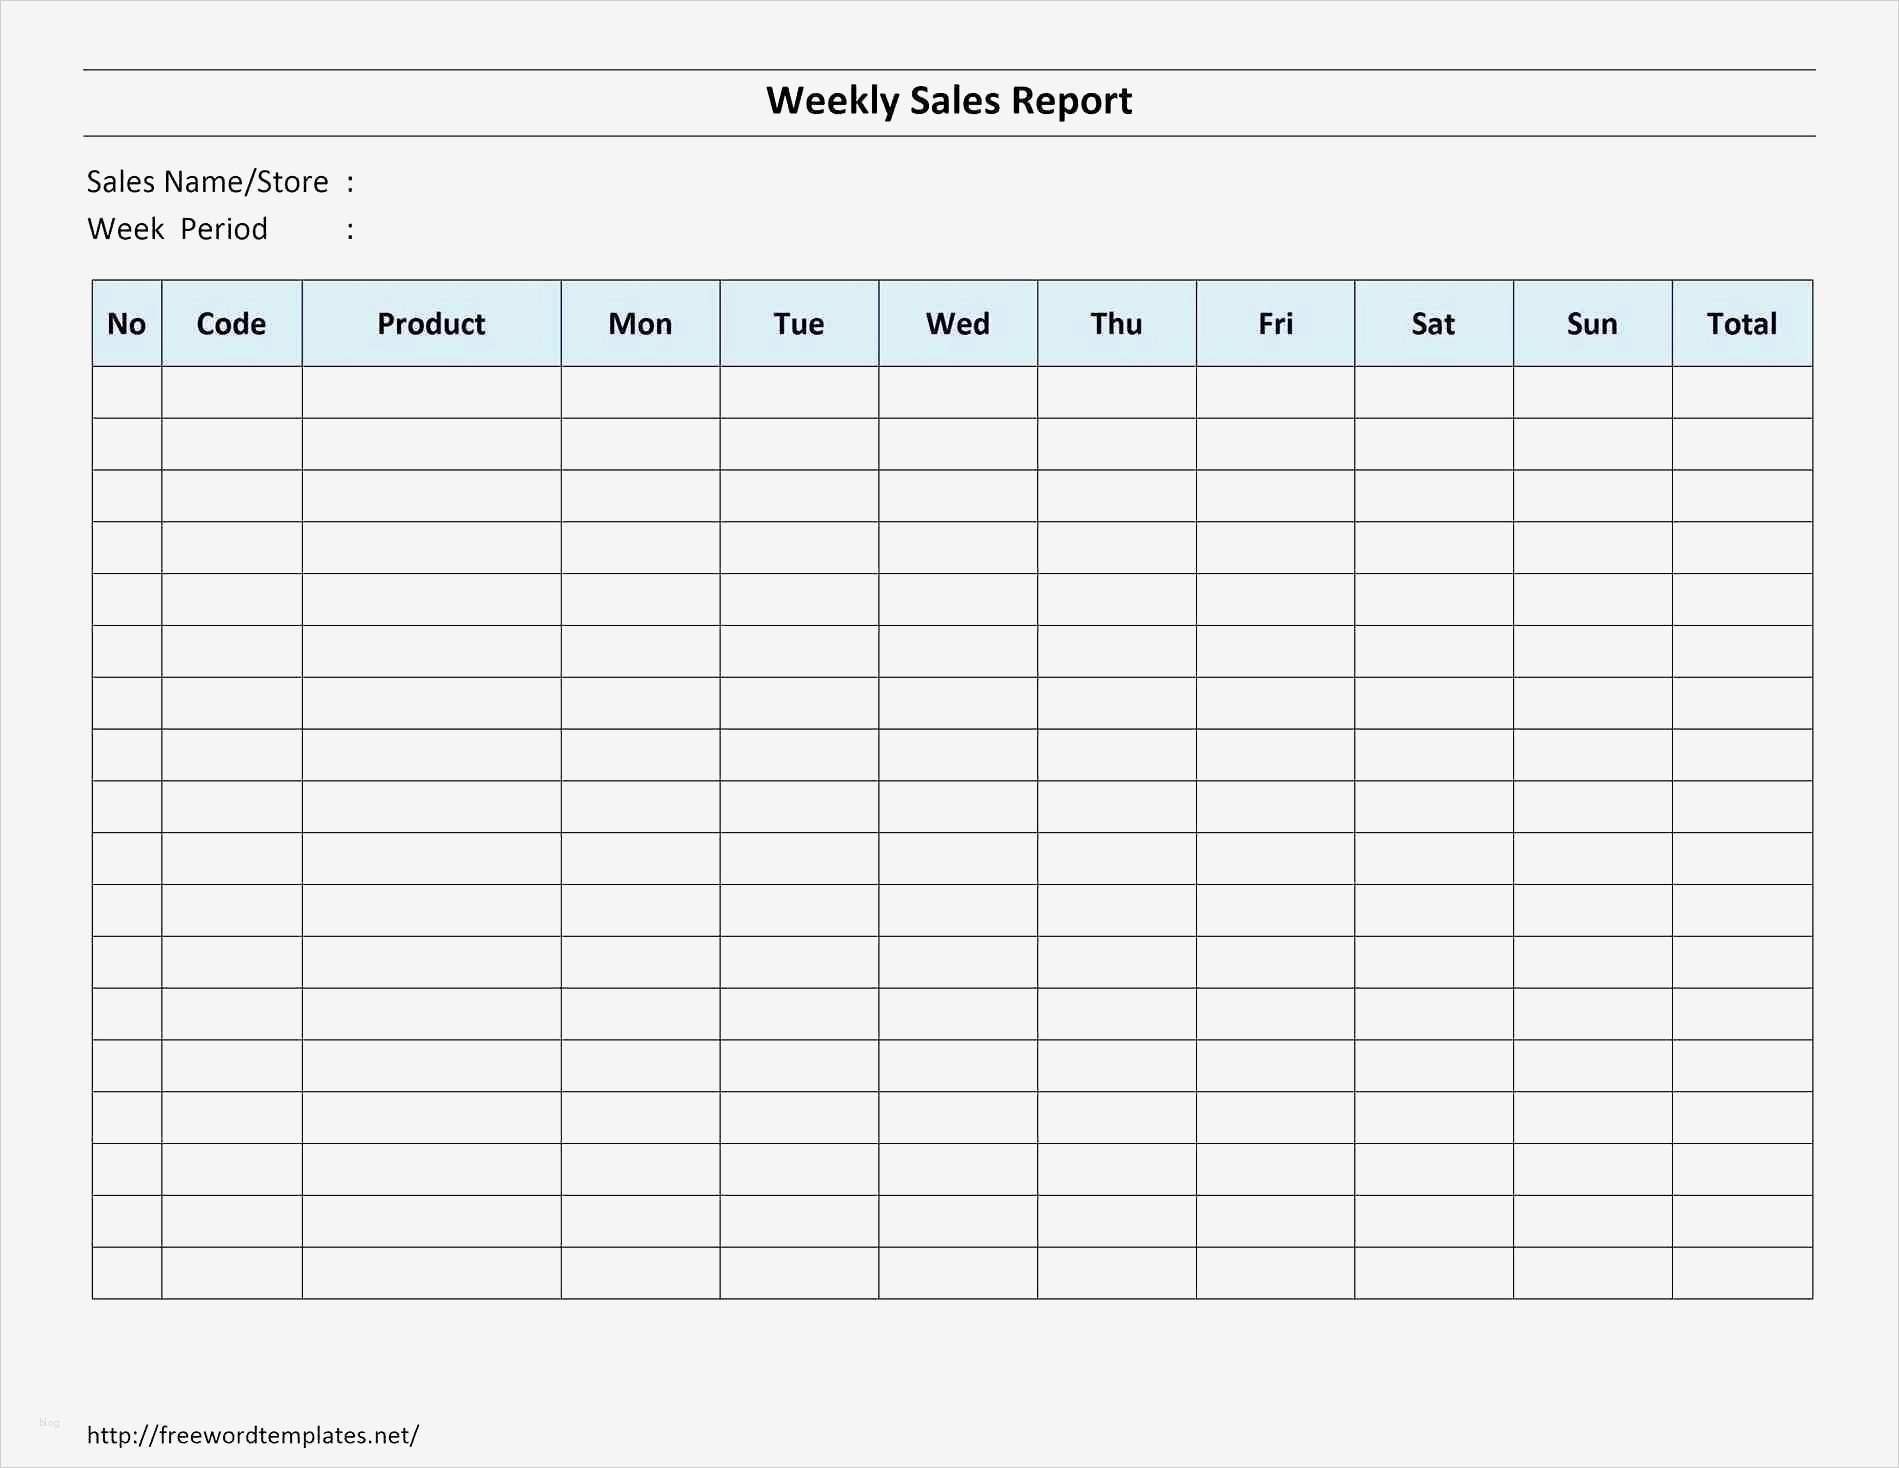Image resolution: width=1899 pixels, height=1468 pixels.
Task: Select the Thu column header
Action: pyautogui.click(x=1116, y=324)
